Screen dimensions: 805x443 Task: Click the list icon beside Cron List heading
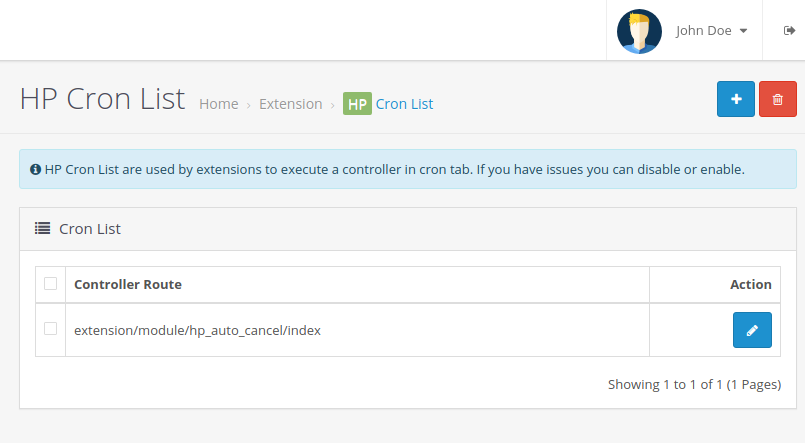pos(43,228)
